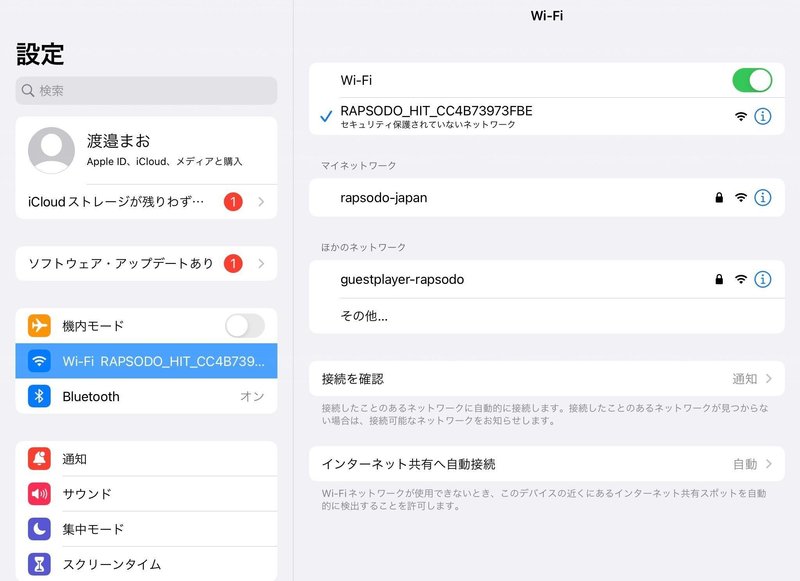This screenshot has height=581, width=800.
Task: Click Apple ID、iCloud、メディアと購入 subtitle
Action: (x=164, y=161)
